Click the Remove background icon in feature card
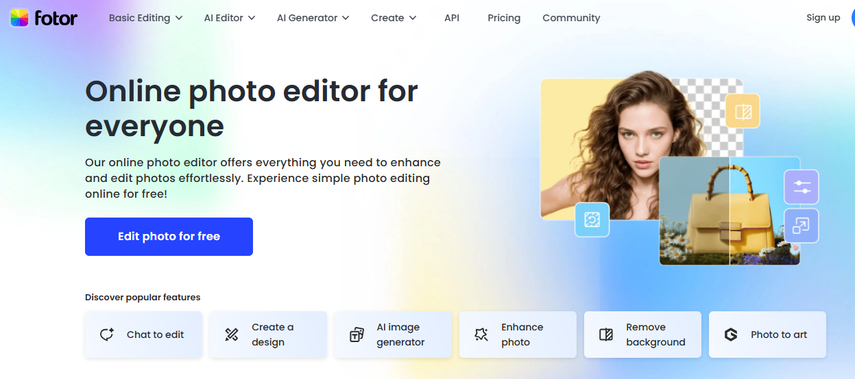This screenshot has width=855, height=379. (x=606, y=334)
